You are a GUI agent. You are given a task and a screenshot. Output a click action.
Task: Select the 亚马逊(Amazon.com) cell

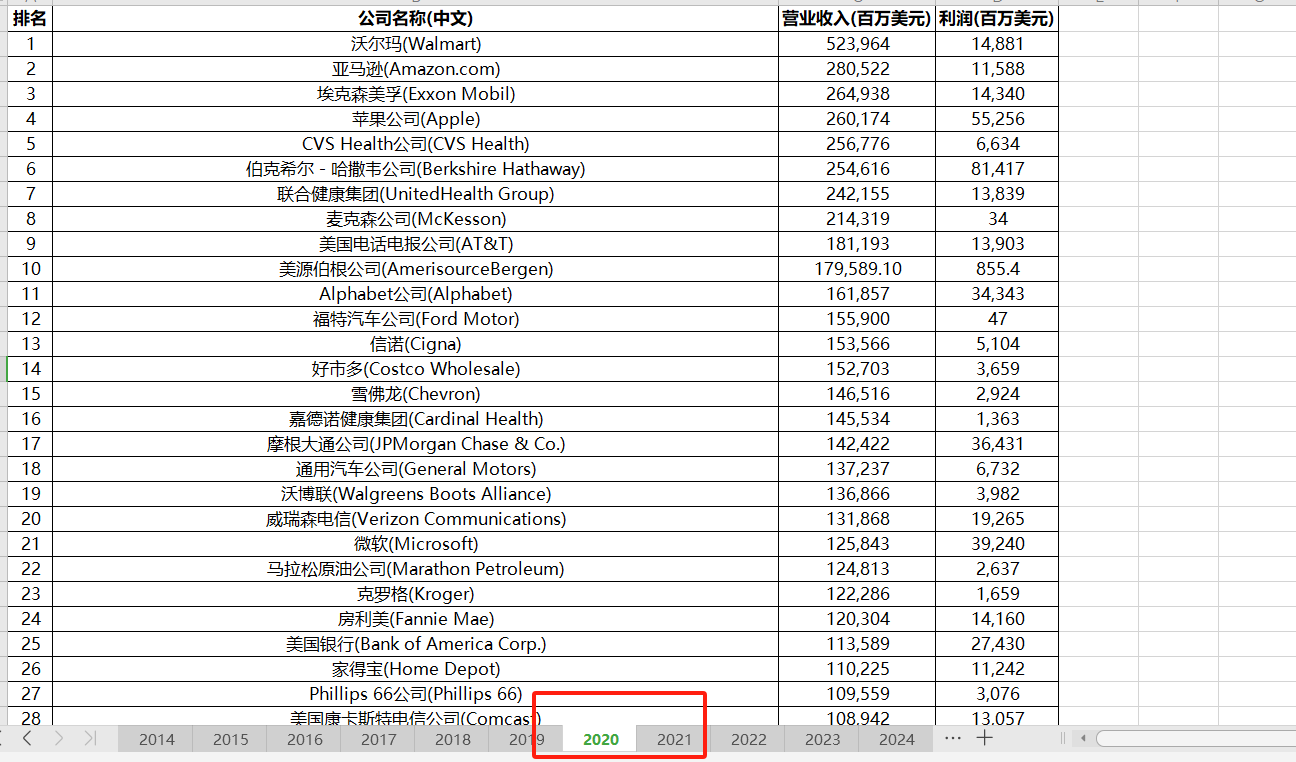tap(415, 69)
